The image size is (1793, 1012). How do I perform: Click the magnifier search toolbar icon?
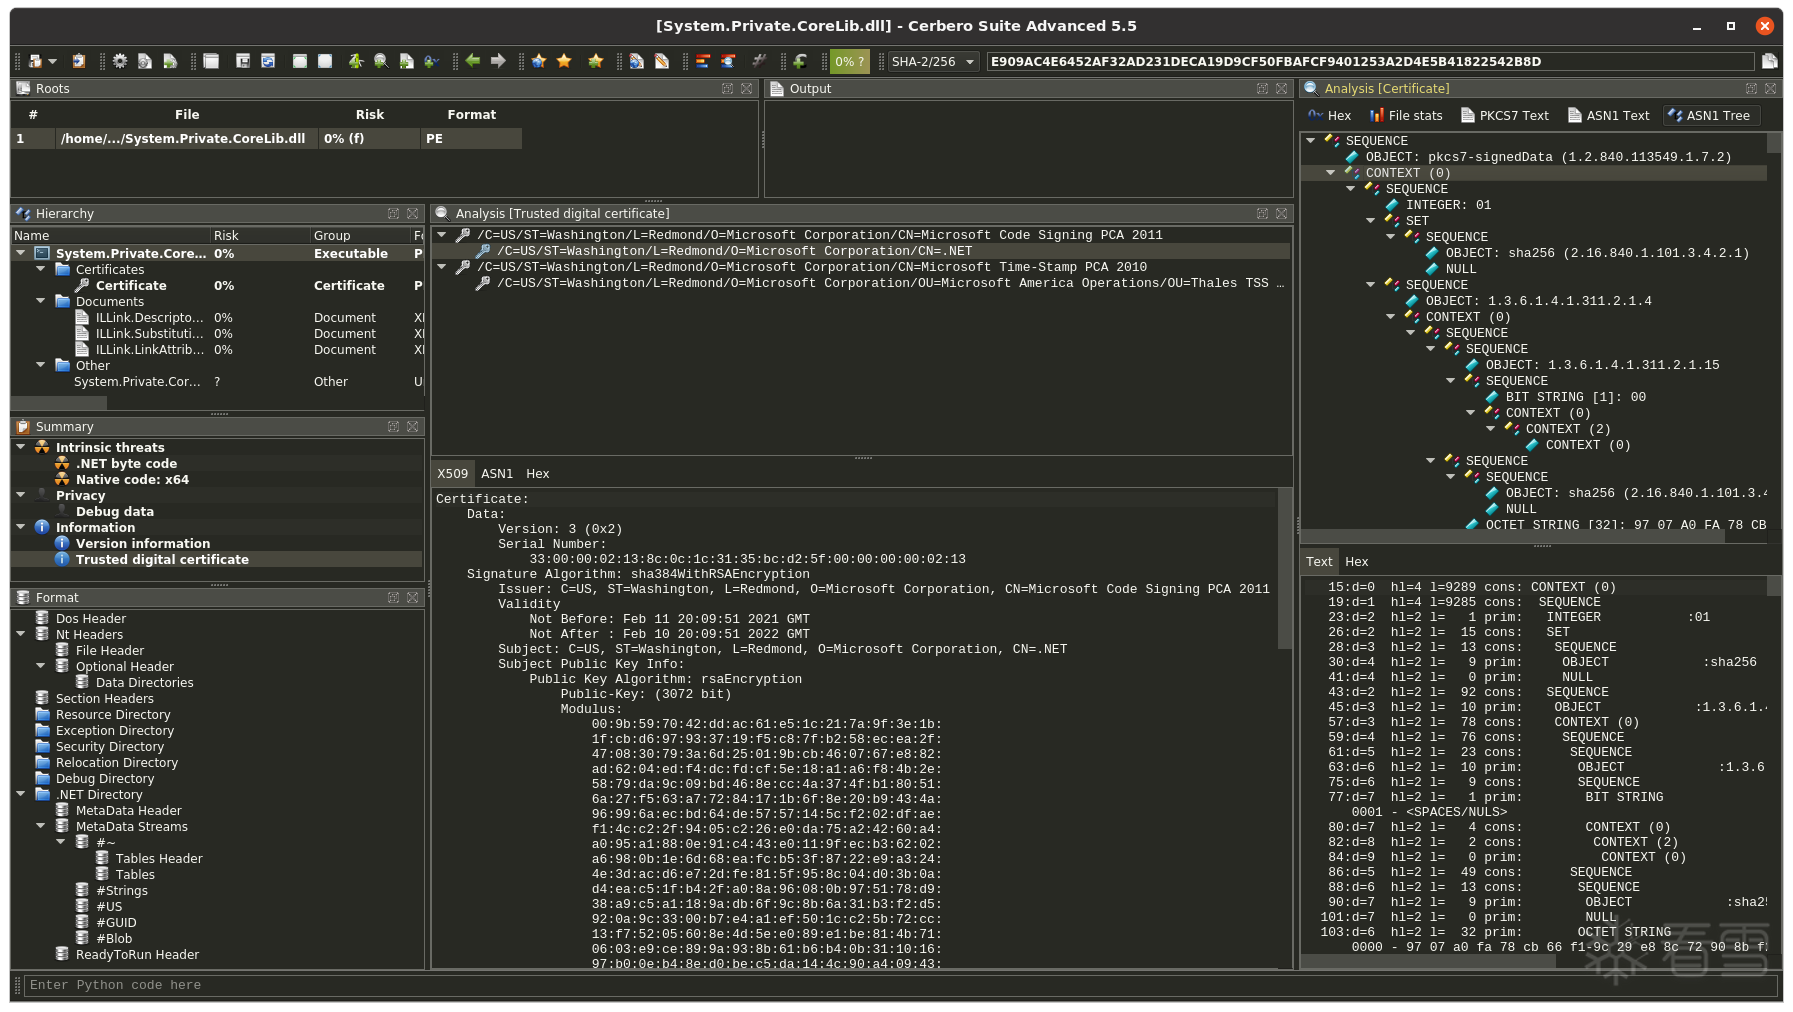click(x=381, y=61)
